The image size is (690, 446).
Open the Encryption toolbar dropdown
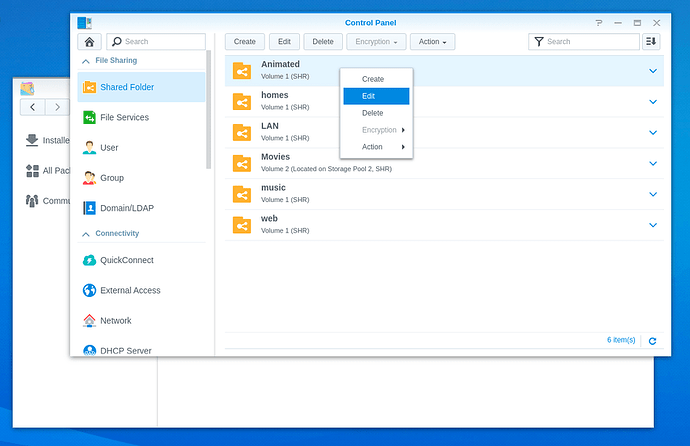[376, 42]
